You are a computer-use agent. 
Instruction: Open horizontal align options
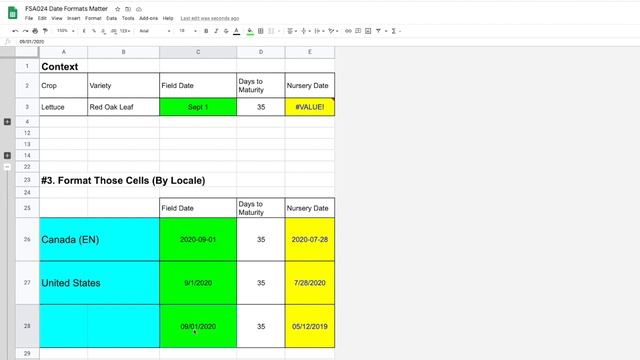point(292,31)
